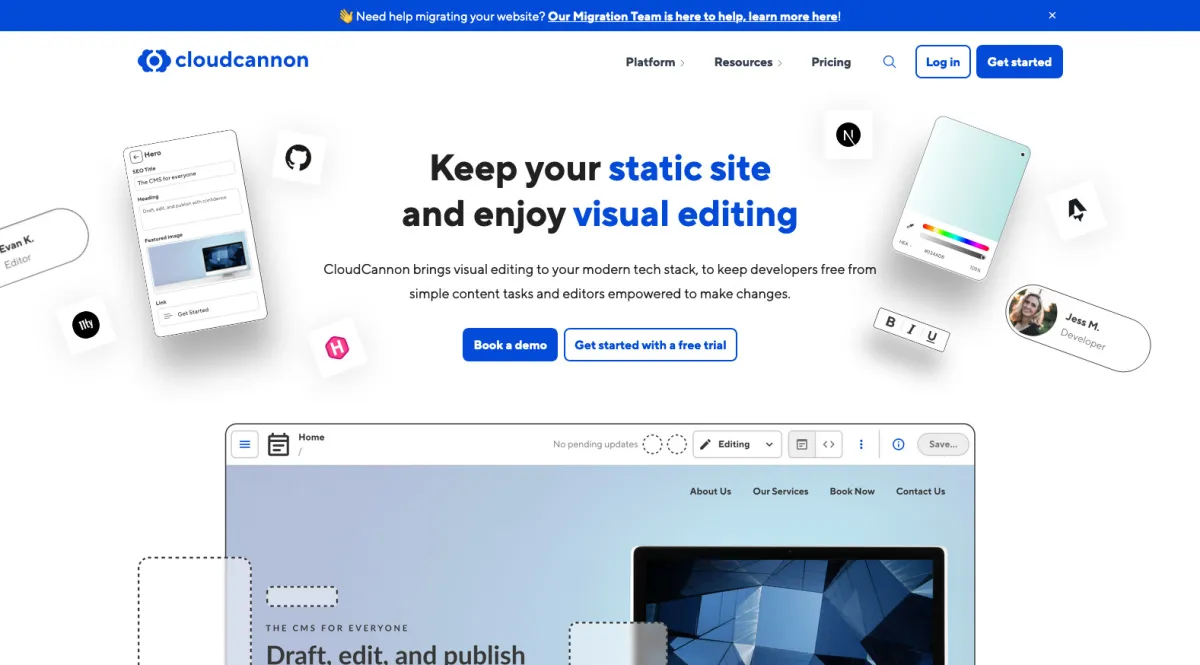Click the Eleventy logo icon
Viewport: 1200px width, 665px height.
86,325
